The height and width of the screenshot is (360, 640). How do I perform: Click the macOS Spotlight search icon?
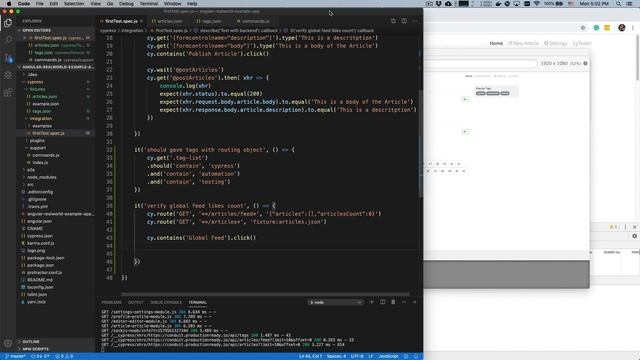tap(618, 4)
